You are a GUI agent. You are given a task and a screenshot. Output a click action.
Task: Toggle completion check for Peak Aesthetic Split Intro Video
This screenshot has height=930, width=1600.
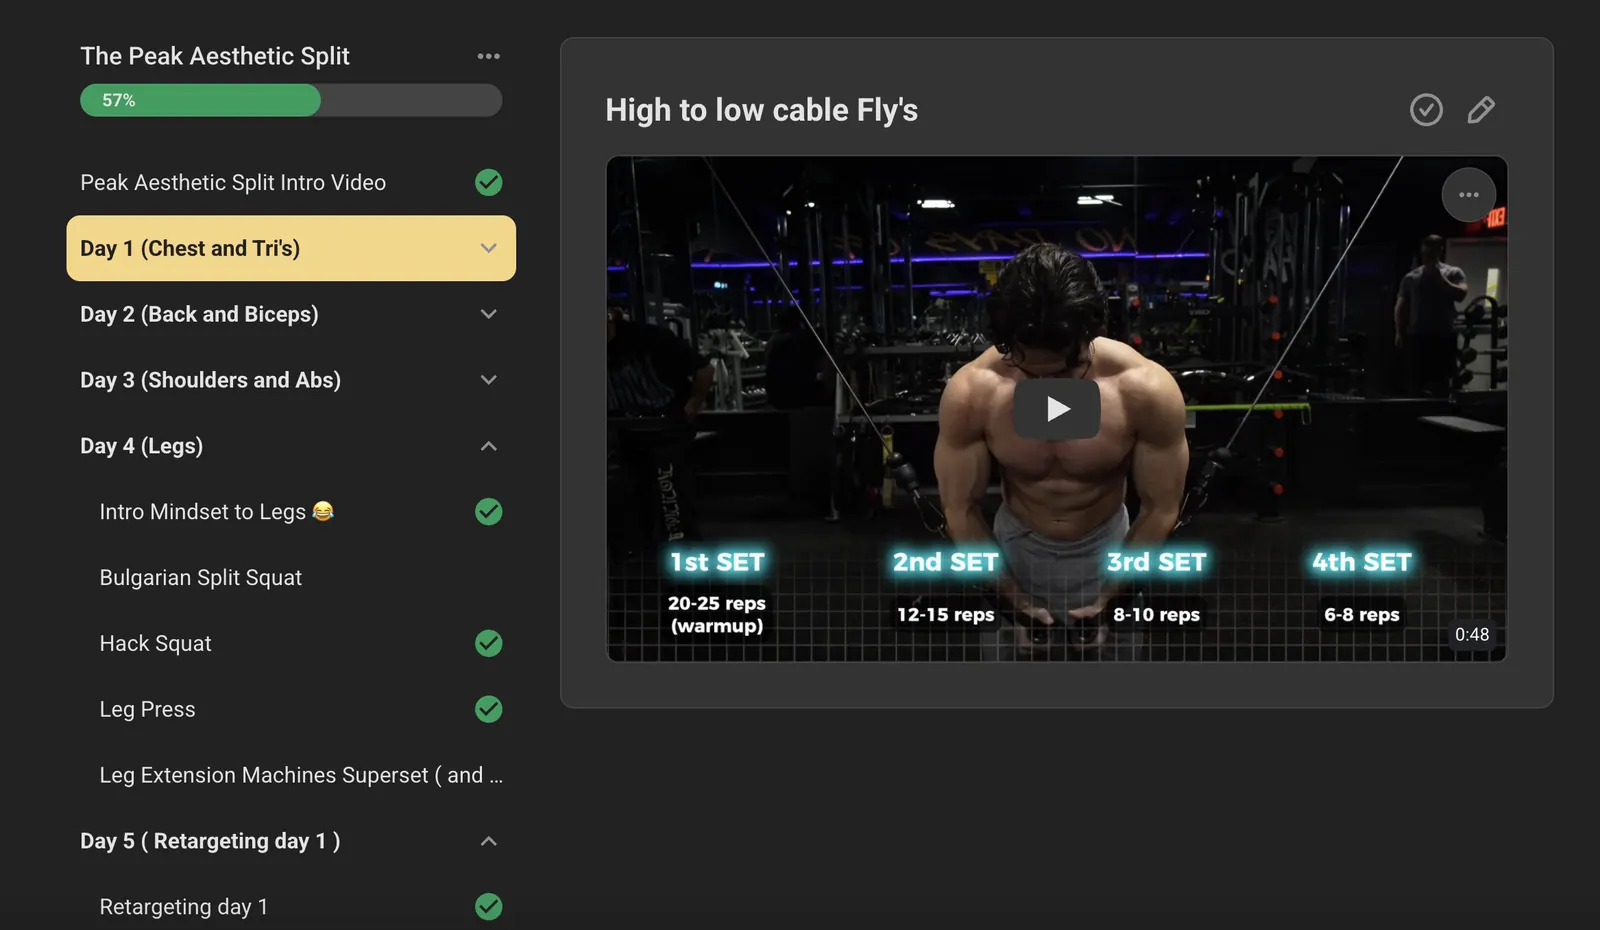[488, 182]
